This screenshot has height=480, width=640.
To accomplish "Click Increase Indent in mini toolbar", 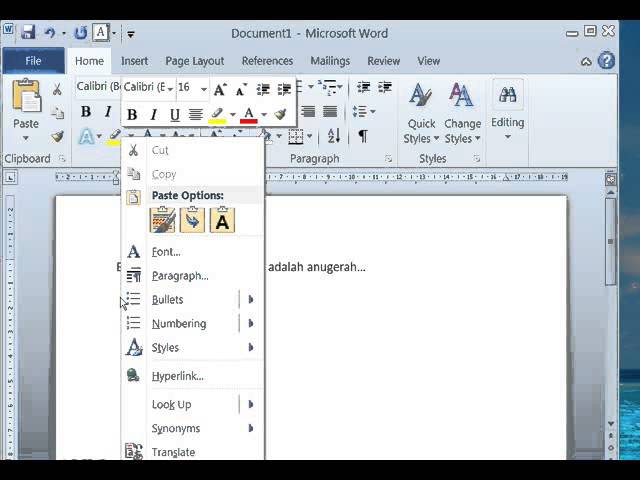I will tap(284, 89).
